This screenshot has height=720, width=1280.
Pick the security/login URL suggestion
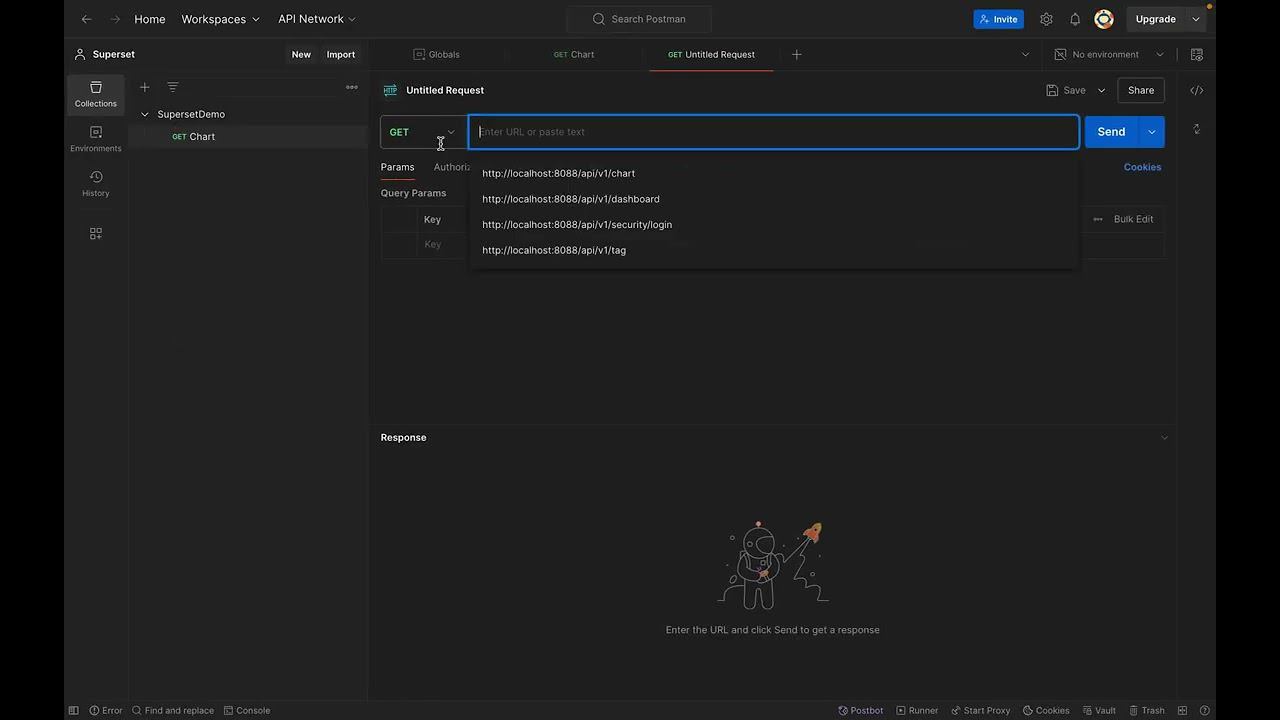click(x=577, y=225)
